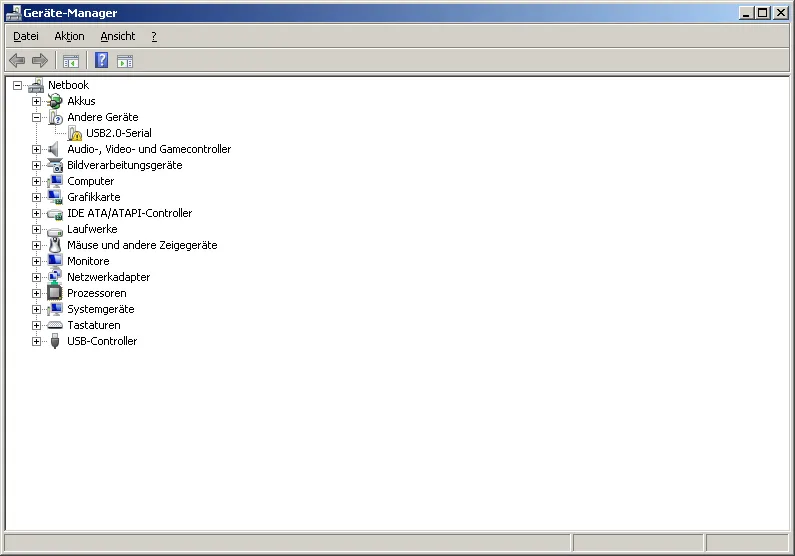This screenshot has height=556, width=795.
Task: Click the USB2.0-Serial warning device icon
Action: 75,133
